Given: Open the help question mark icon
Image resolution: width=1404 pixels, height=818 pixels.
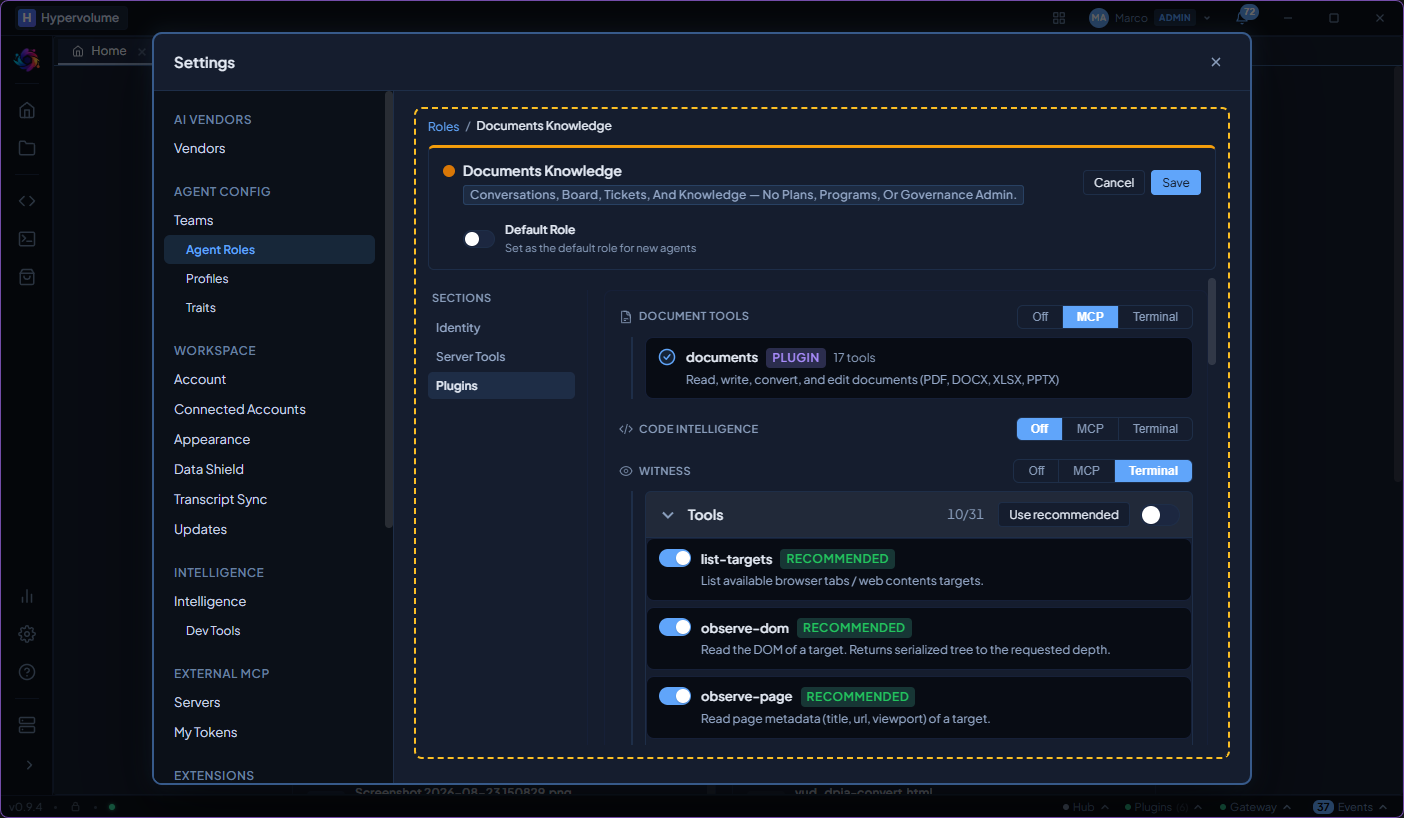Looking at the screenshot, I should coord(27,672).
